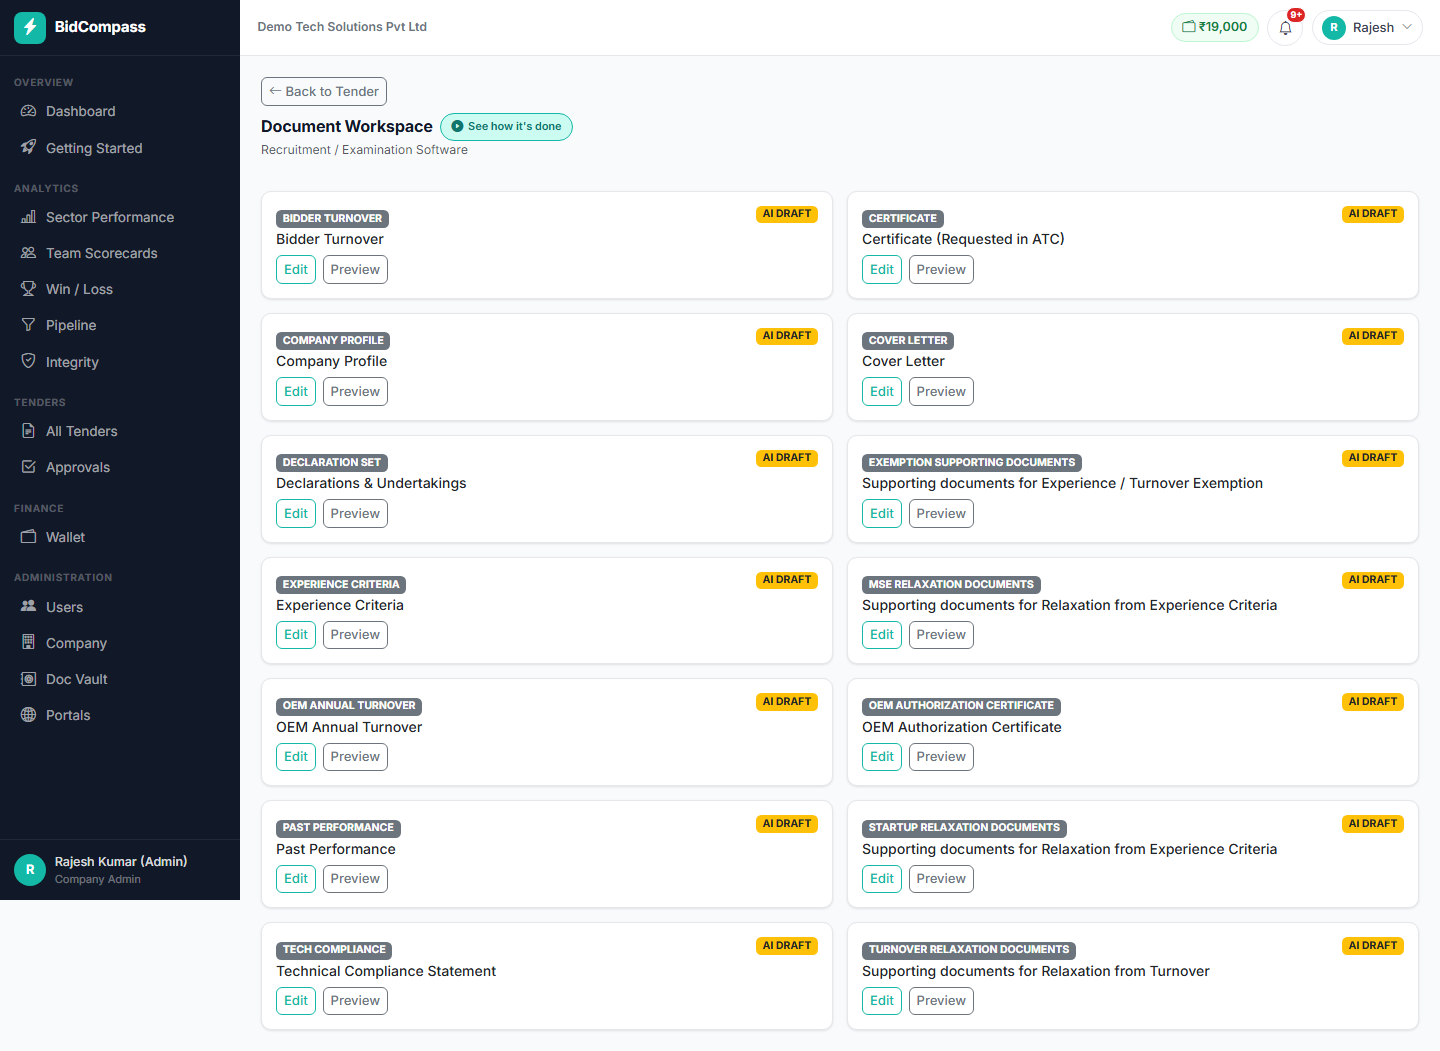Click the MSE RELAXATION DOCUMENTS tag
The height and width of the screenshot is (1051, 1440).
(951, 585)
